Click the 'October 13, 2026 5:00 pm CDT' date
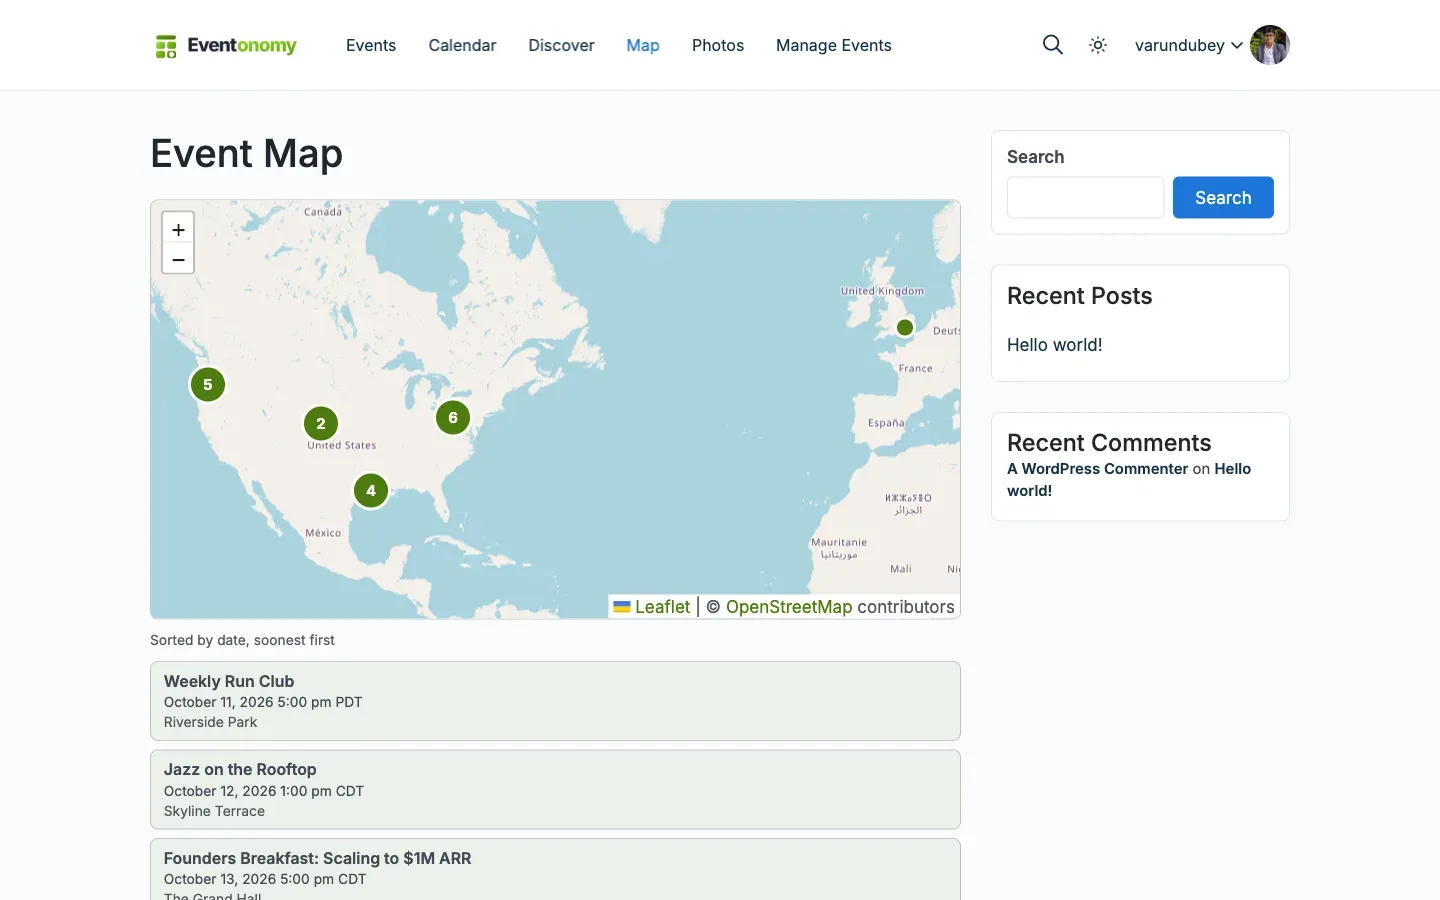 [x=265, y=879]
